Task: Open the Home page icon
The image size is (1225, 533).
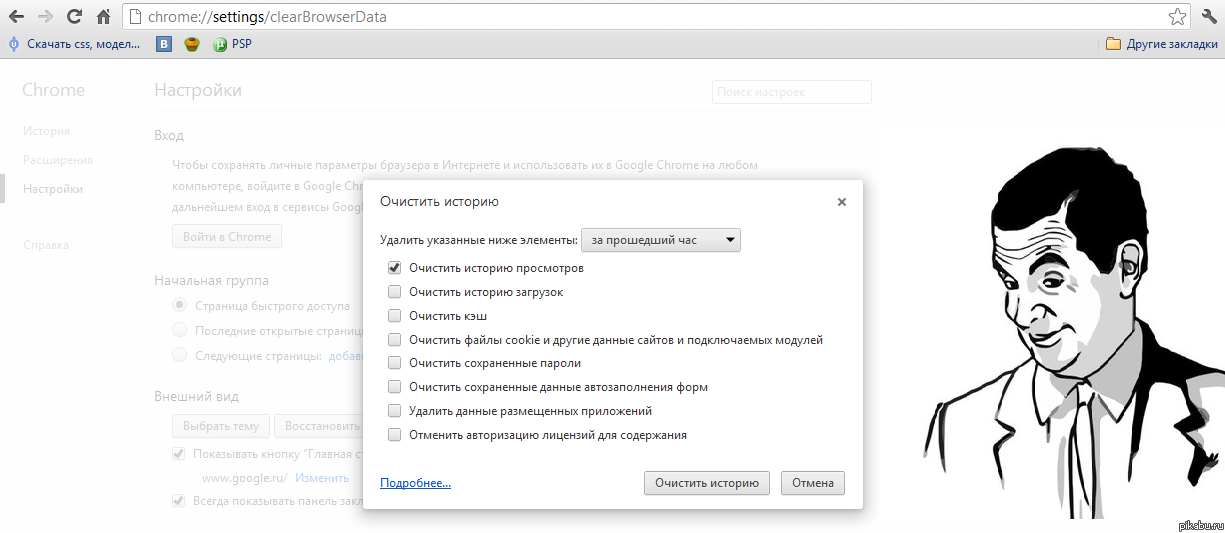Action: (103, 17)
